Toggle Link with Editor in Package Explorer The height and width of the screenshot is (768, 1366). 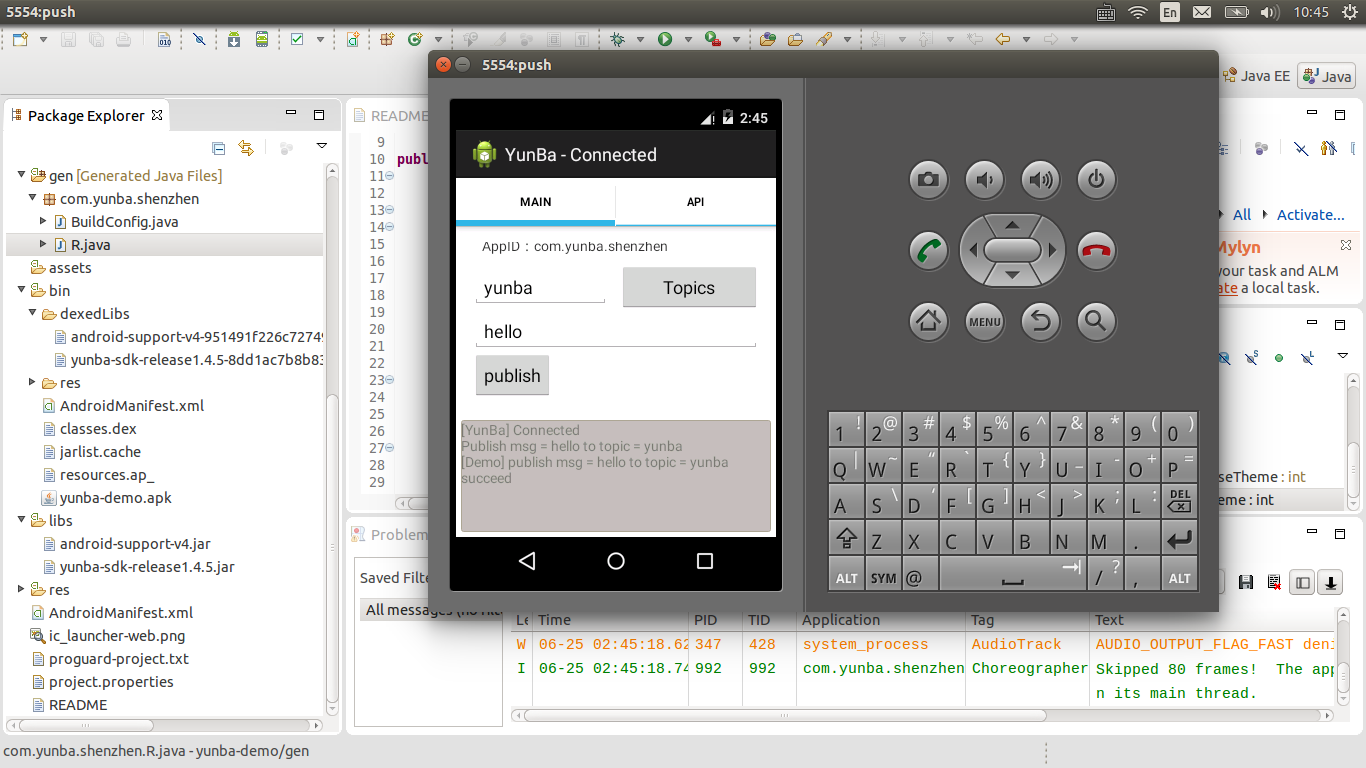click(x=246, y=148)
